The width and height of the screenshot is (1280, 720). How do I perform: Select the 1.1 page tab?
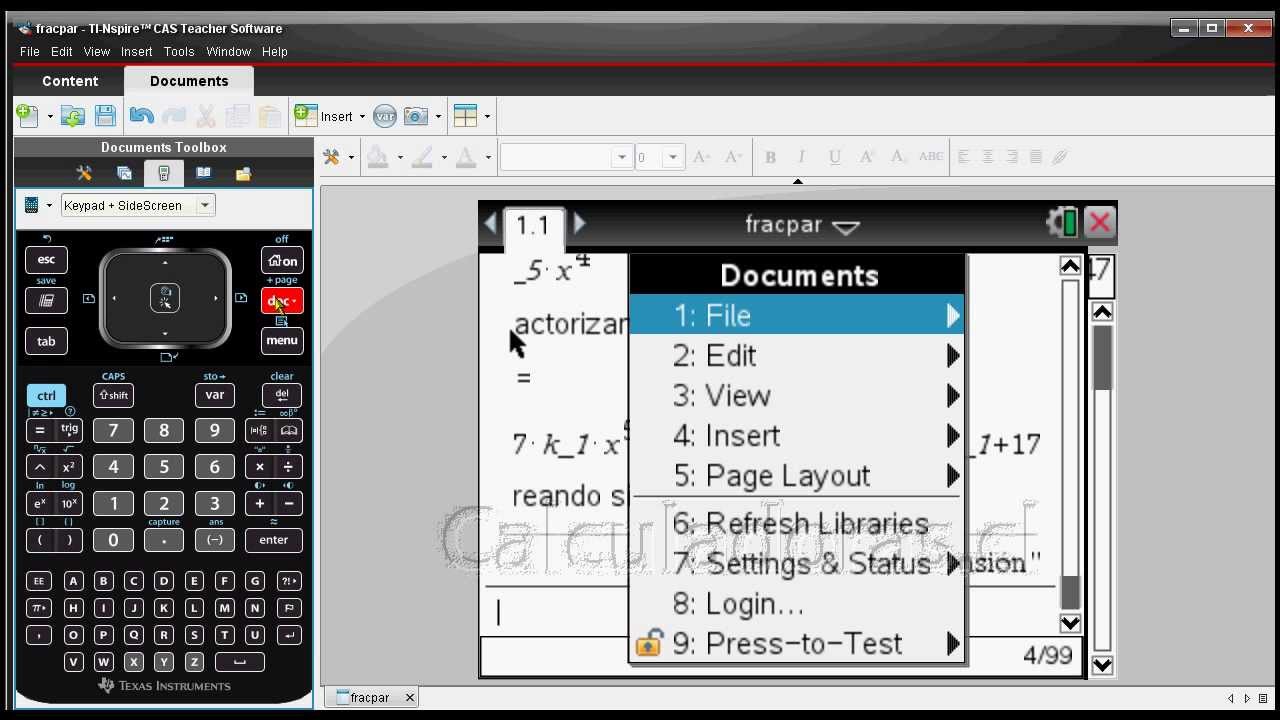click(532, 225)
